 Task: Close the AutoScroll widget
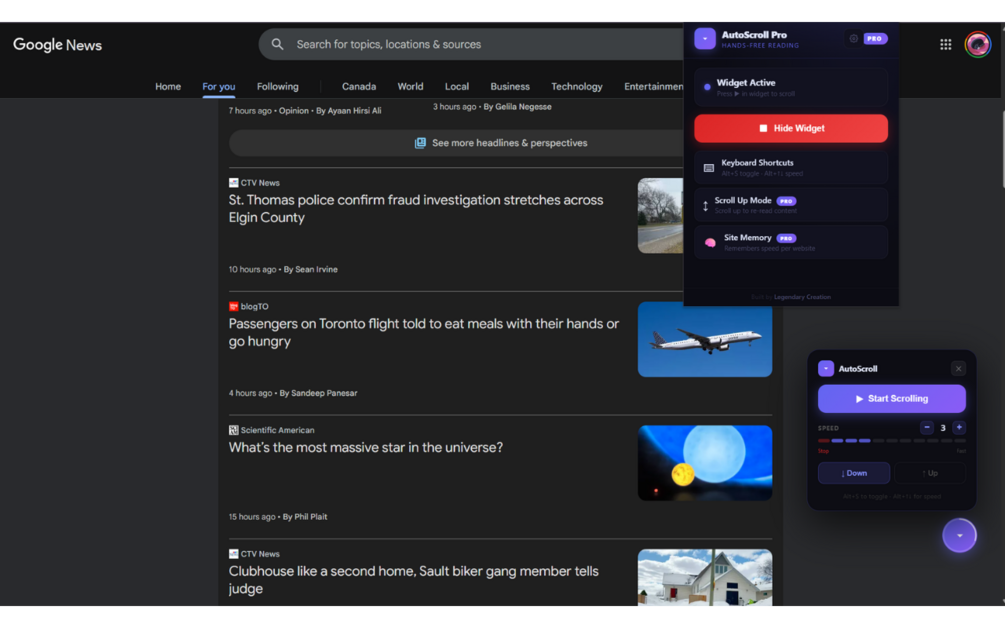[958, 368]
